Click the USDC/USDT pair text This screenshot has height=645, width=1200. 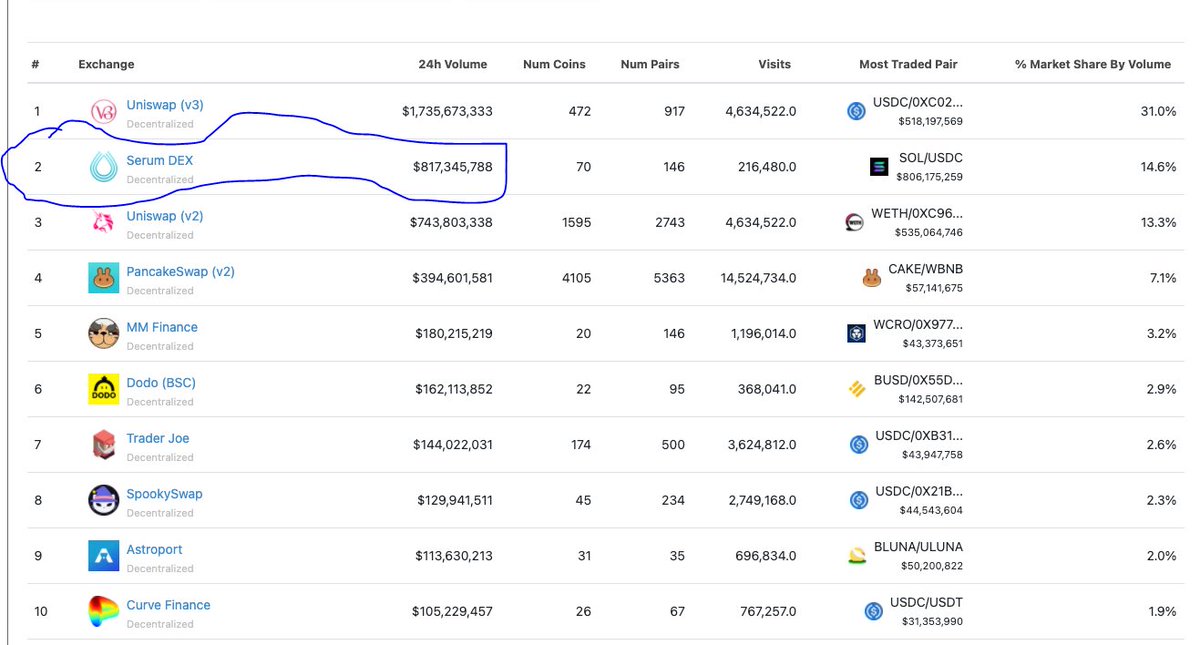tap(926, 602)
